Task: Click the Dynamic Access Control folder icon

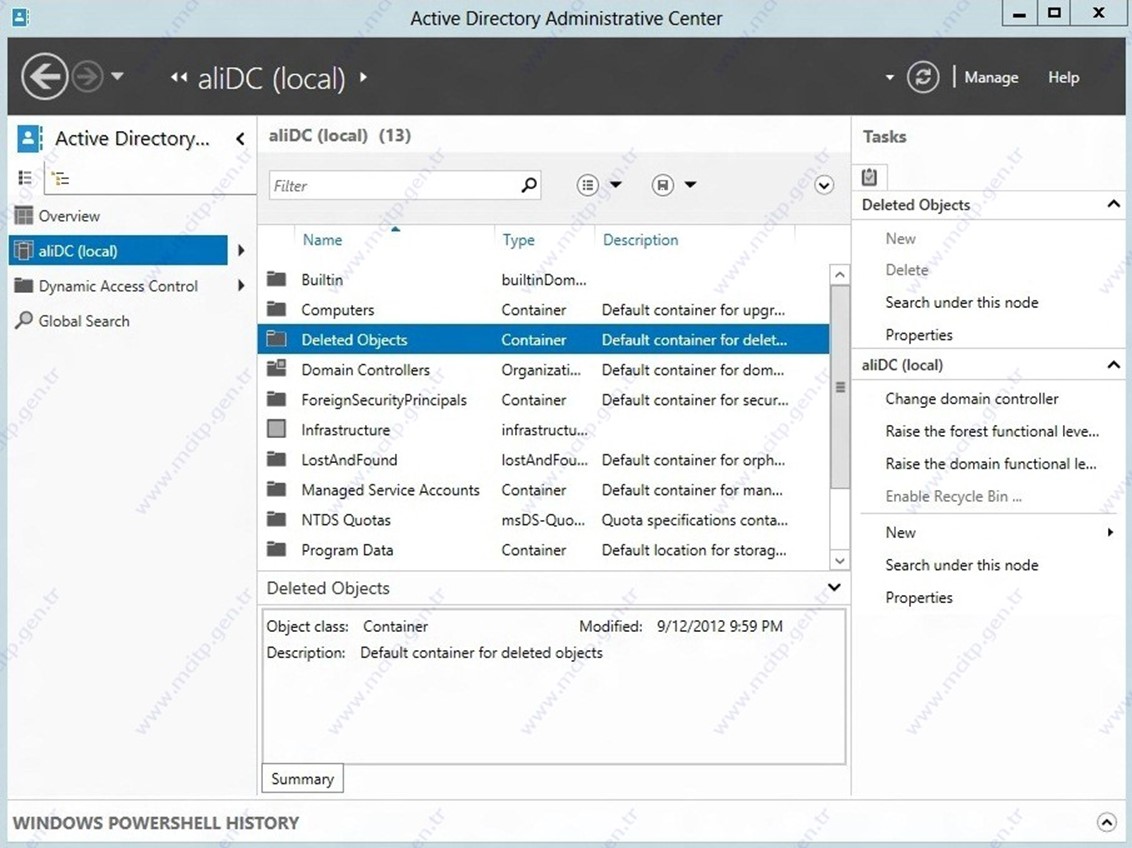Action: (24, 285)
